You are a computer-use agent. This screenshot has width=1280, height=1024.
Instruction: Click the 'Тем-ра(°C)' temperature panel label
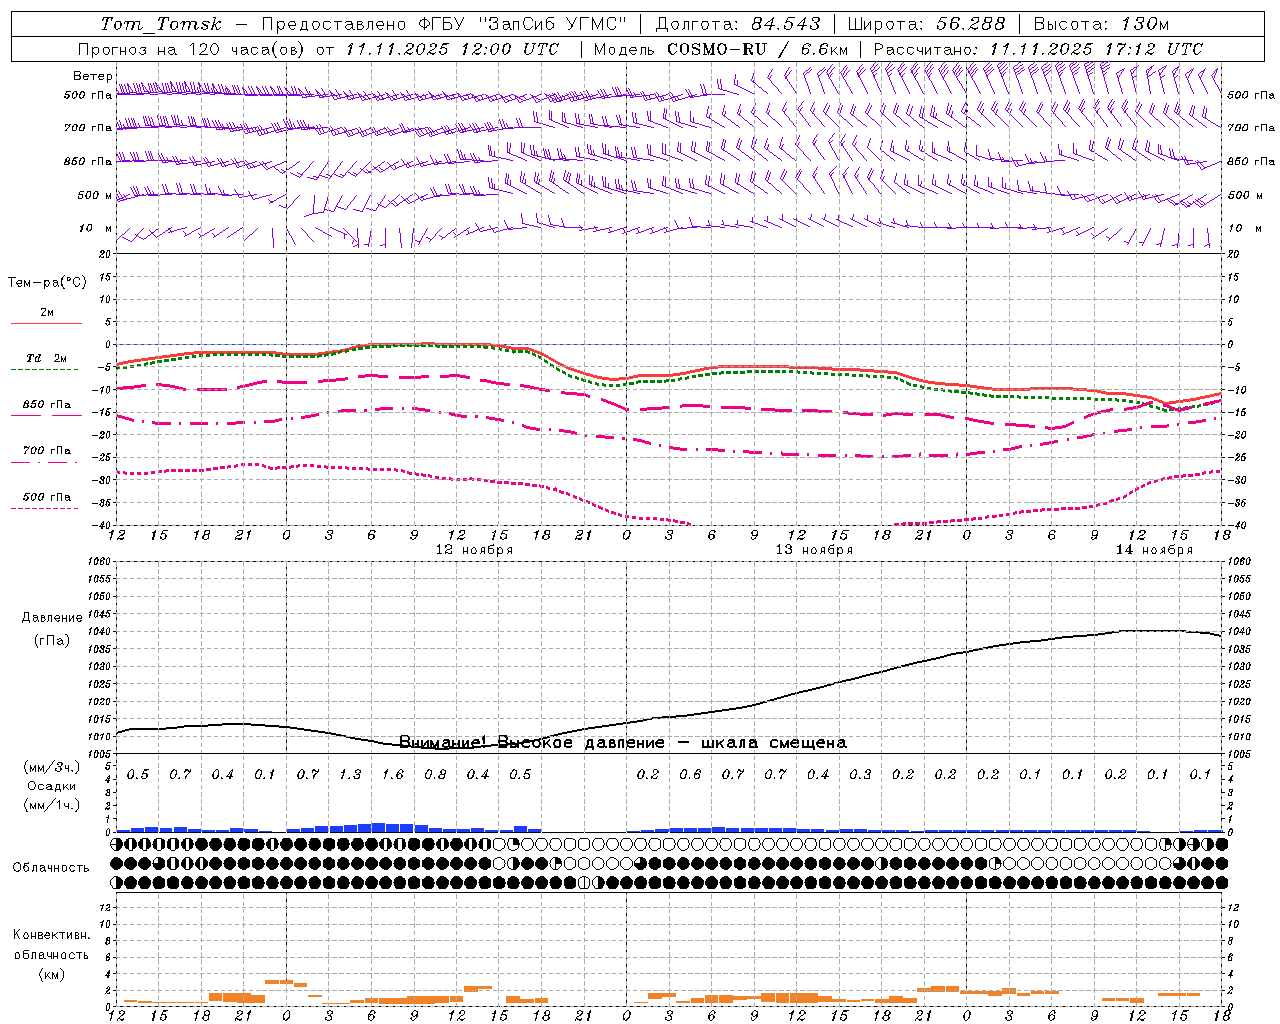(x=47, y=283)
